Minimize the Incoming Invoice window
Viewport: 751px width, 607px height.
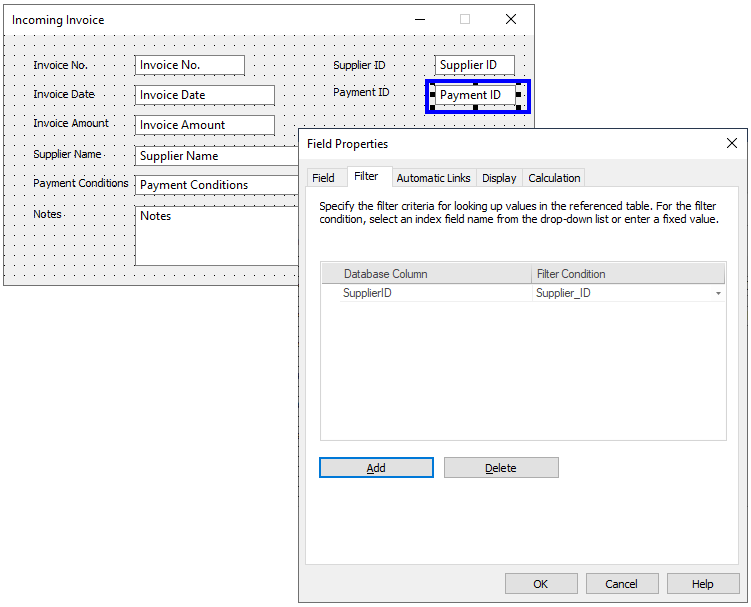[x=419, y=19]
